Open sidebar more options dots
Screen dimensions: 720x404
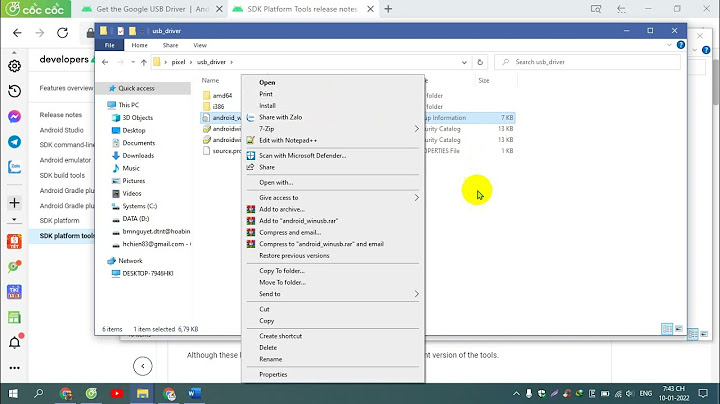click(14, 368)
